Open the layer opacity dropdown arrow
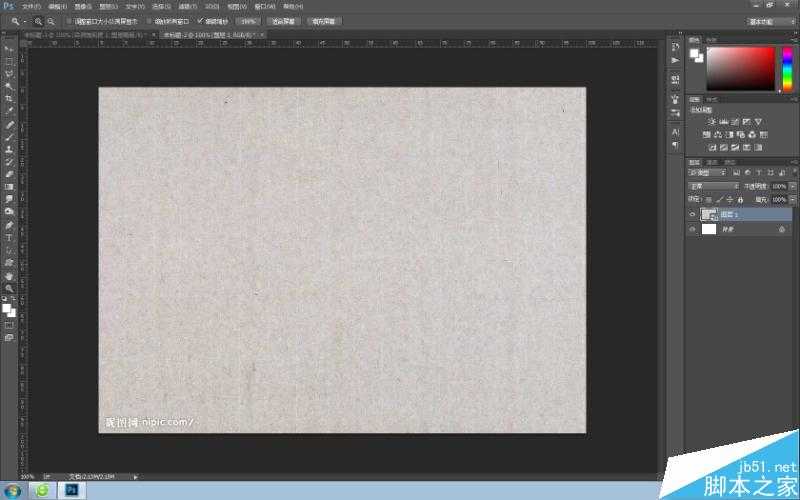Screen dimensions: 800x500 794,186
